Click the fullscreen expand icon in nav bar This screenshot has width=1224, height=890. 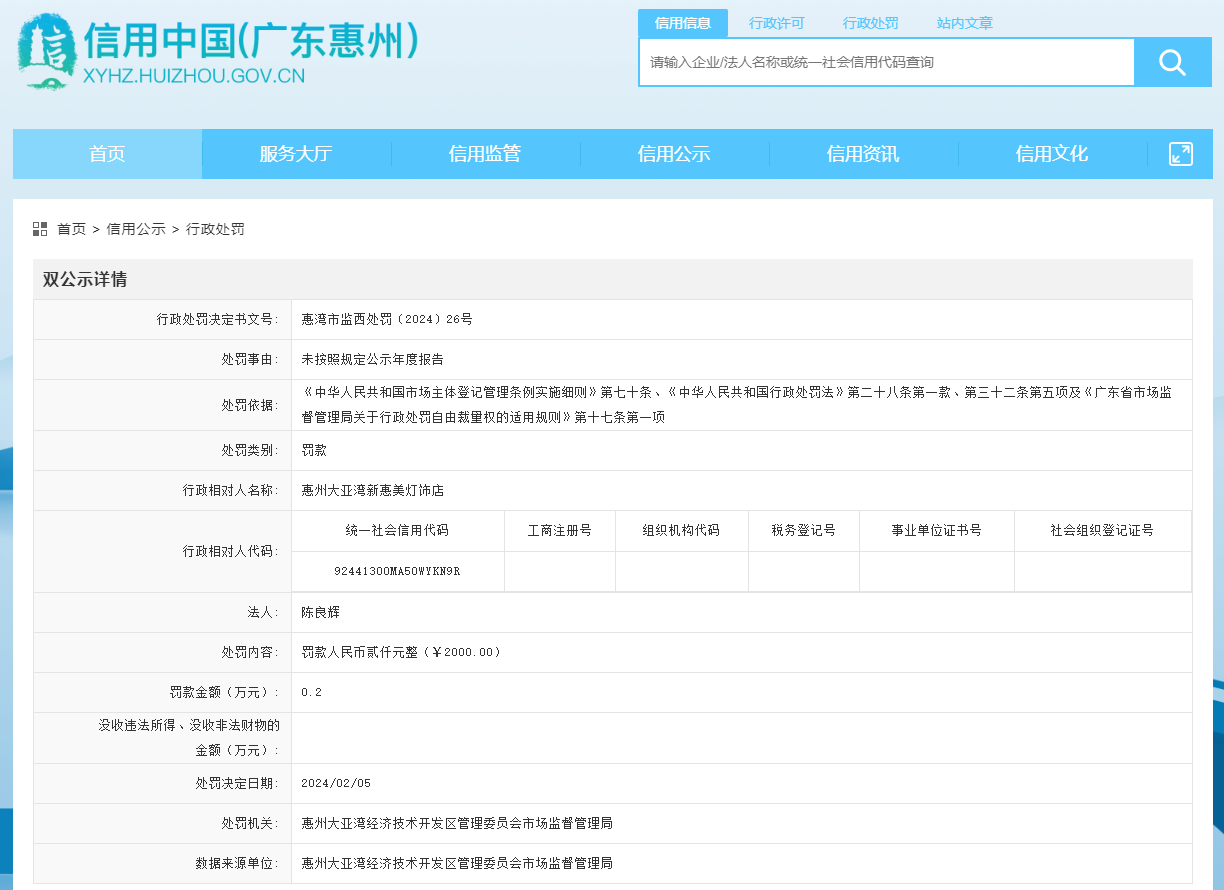[x=1181, y=154]
